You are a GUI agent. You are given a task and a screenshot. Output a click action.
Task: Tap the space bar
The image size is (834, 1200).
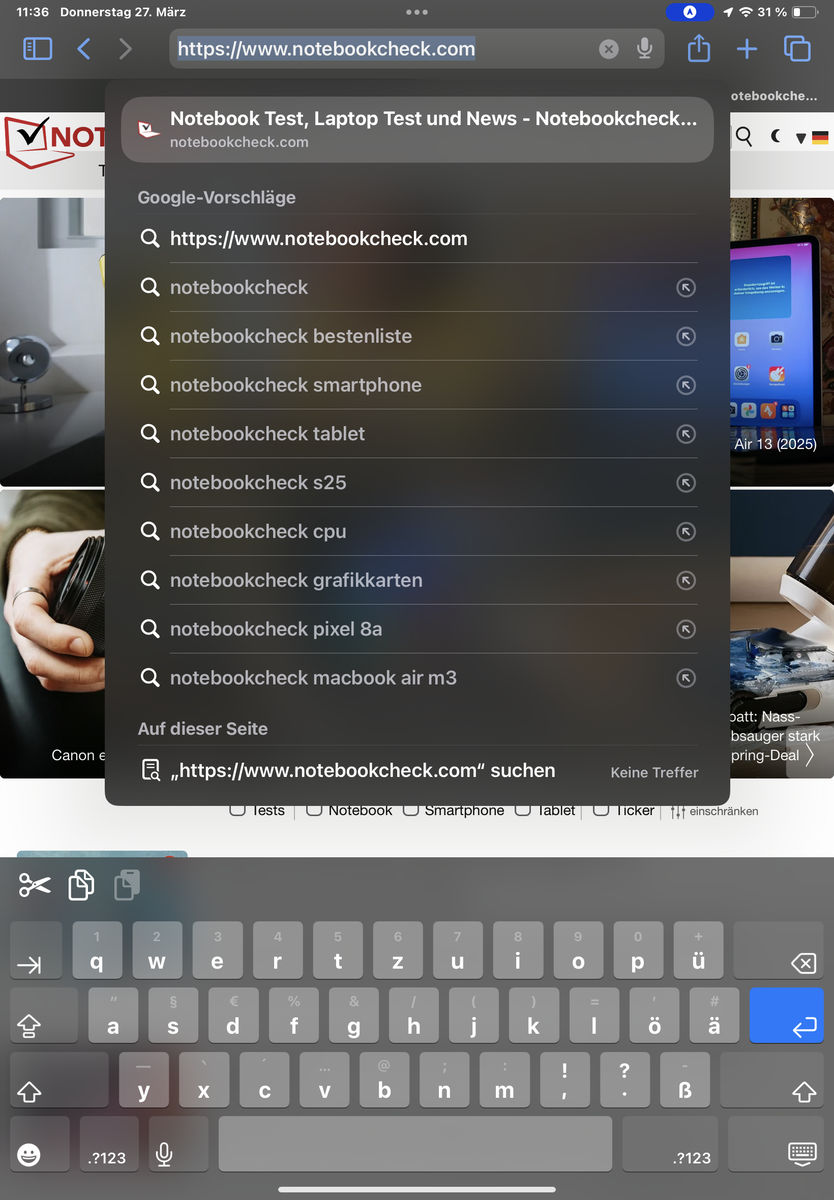pyautogui.click(x=415, y=1144)
